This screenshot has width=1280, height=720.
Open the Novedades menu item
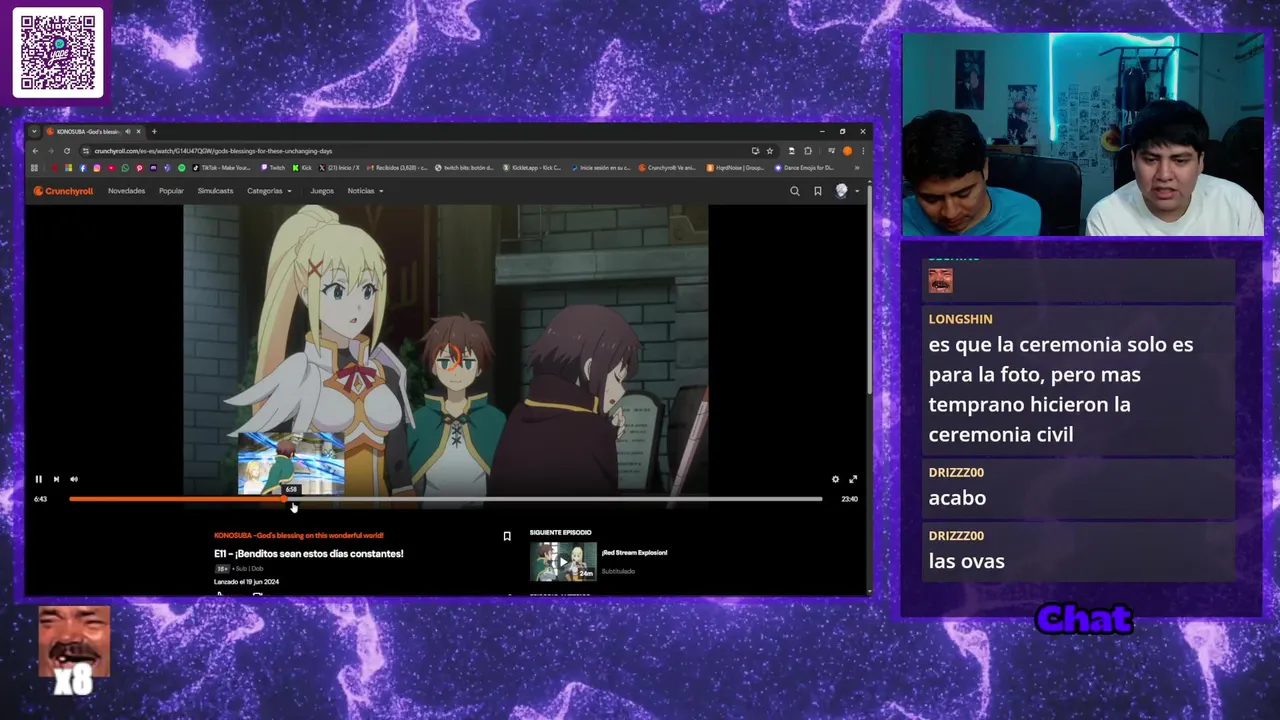[x=126, y=191]
